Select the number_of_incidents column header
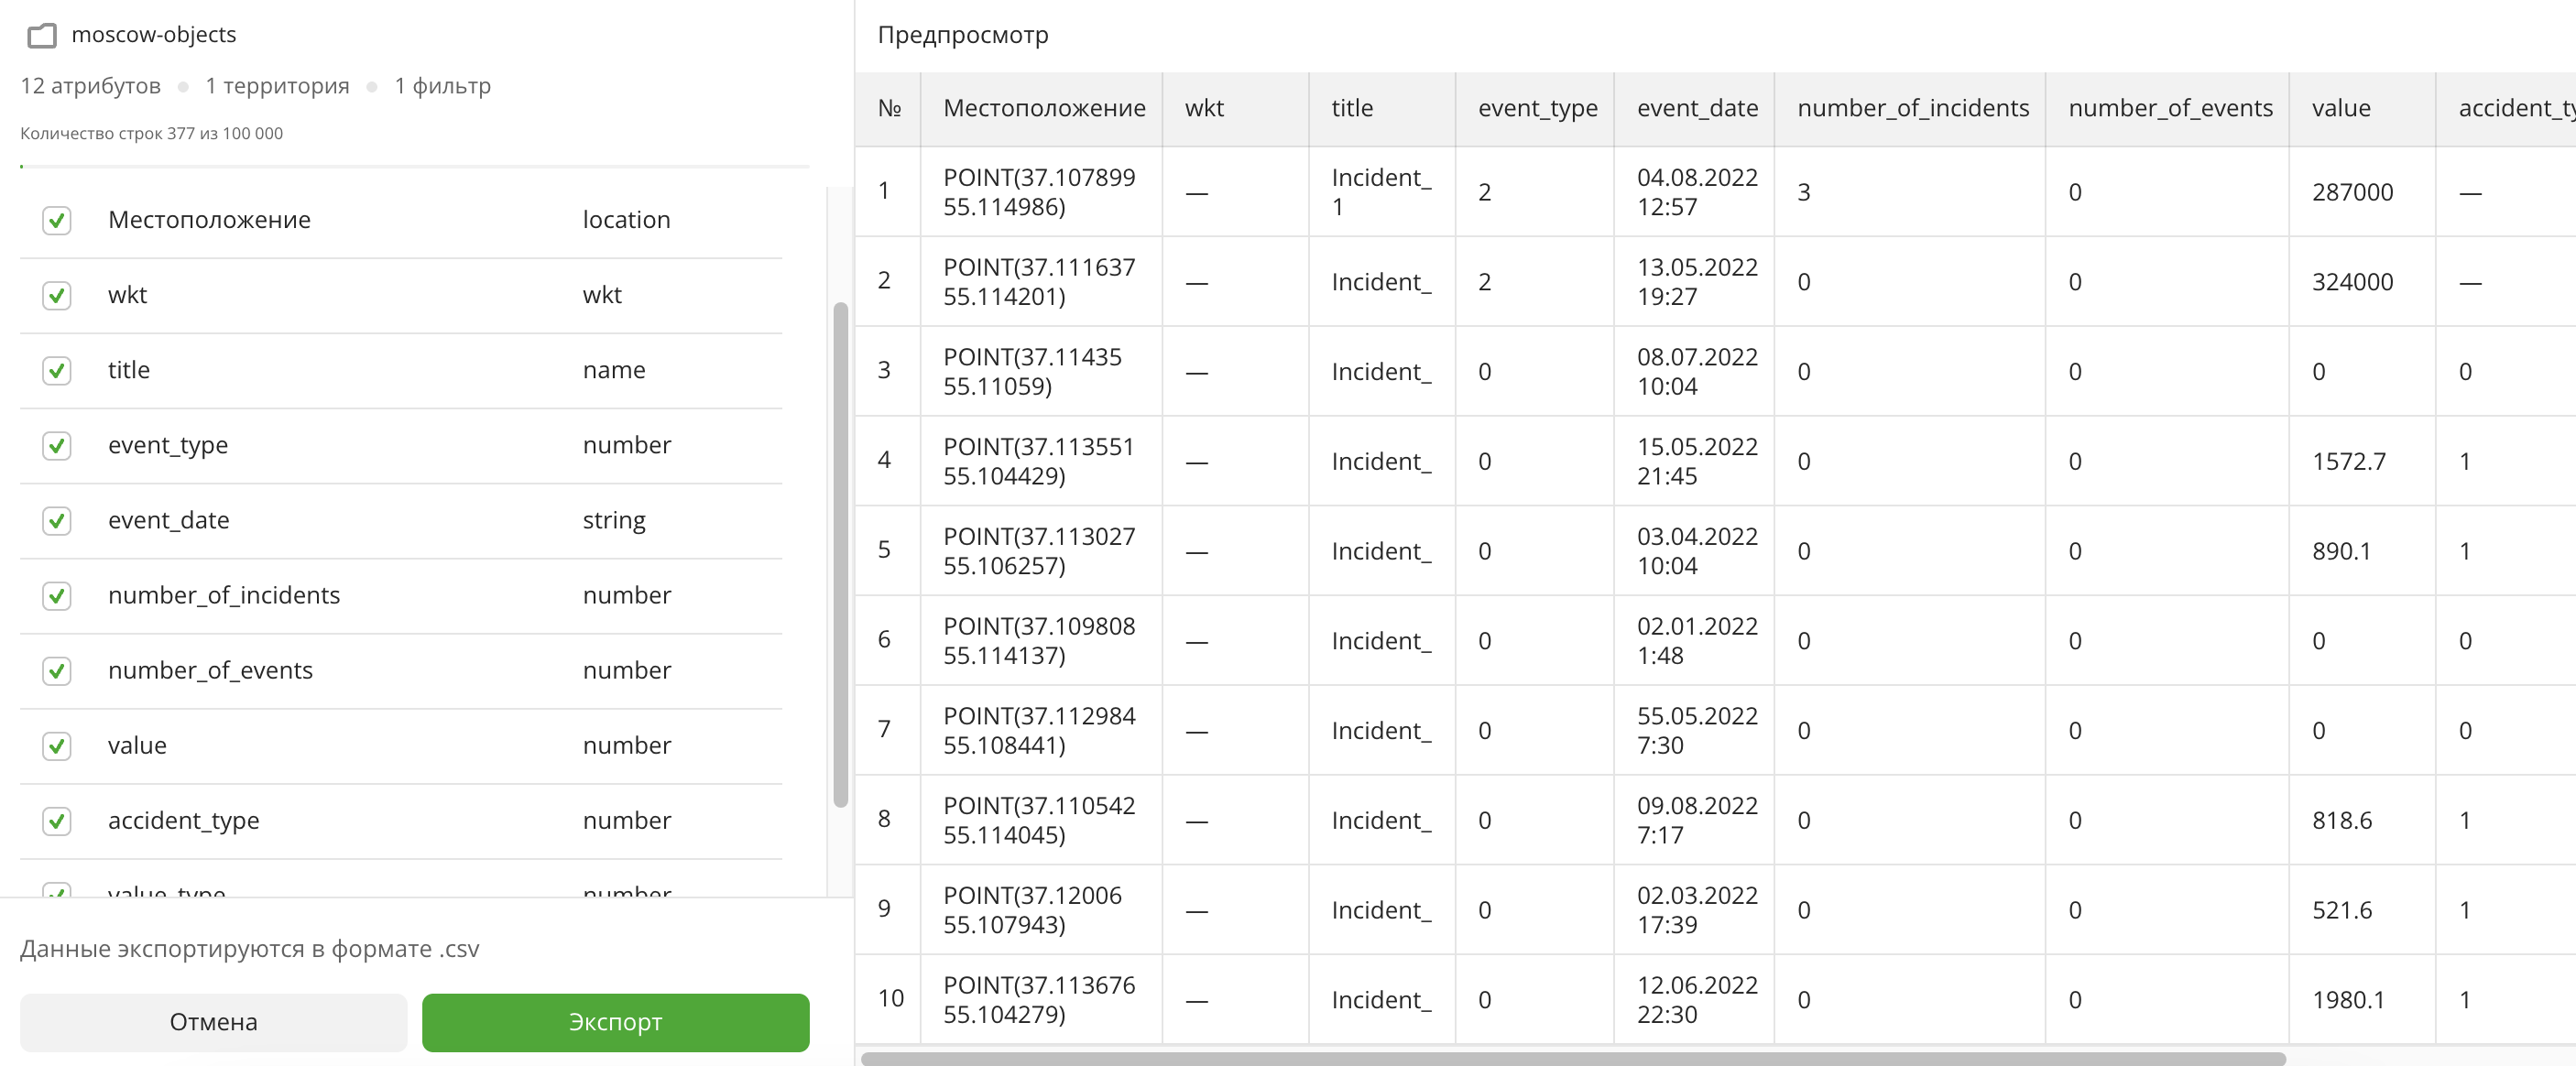The height and width of the screenshot is (1066, 2576). tap(1912, 108)
